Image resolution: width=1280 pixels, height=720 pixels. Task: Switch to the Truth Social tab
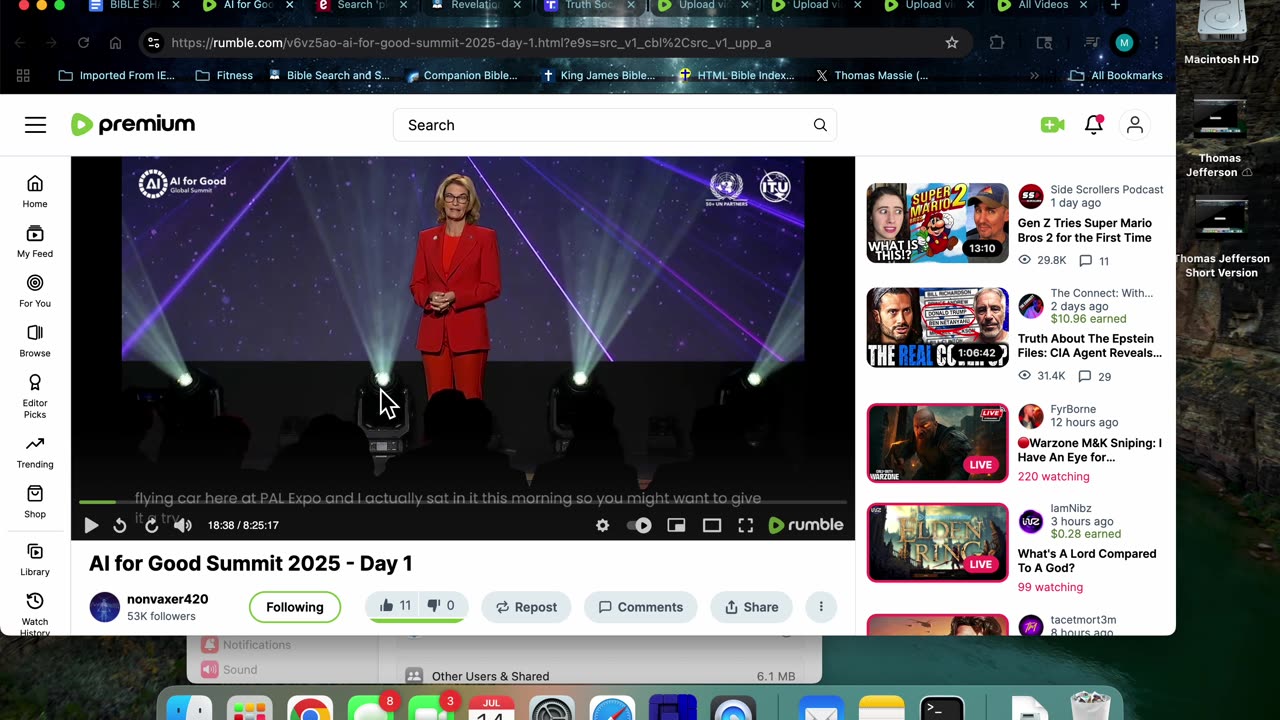[x=590, y=5]
